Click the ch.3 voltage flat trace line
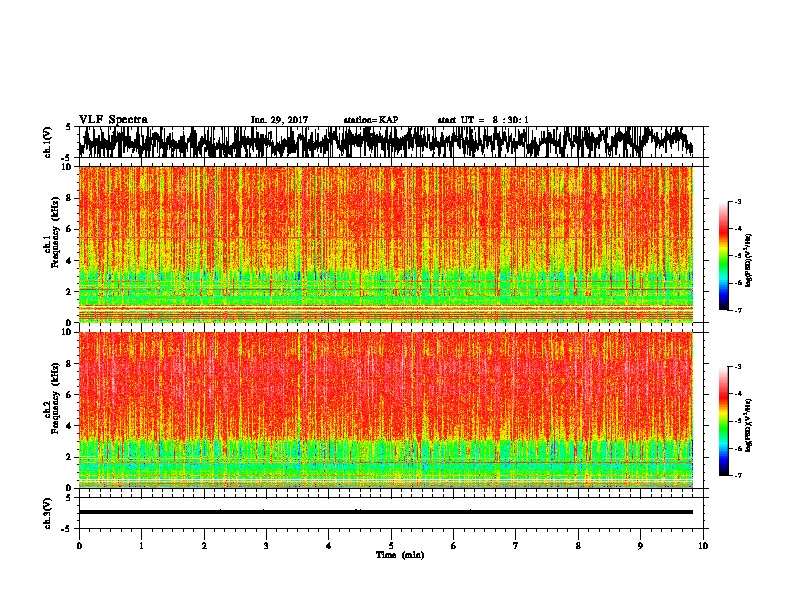The width and height of the screenshot is (792, 612). [x=385, y=512]
